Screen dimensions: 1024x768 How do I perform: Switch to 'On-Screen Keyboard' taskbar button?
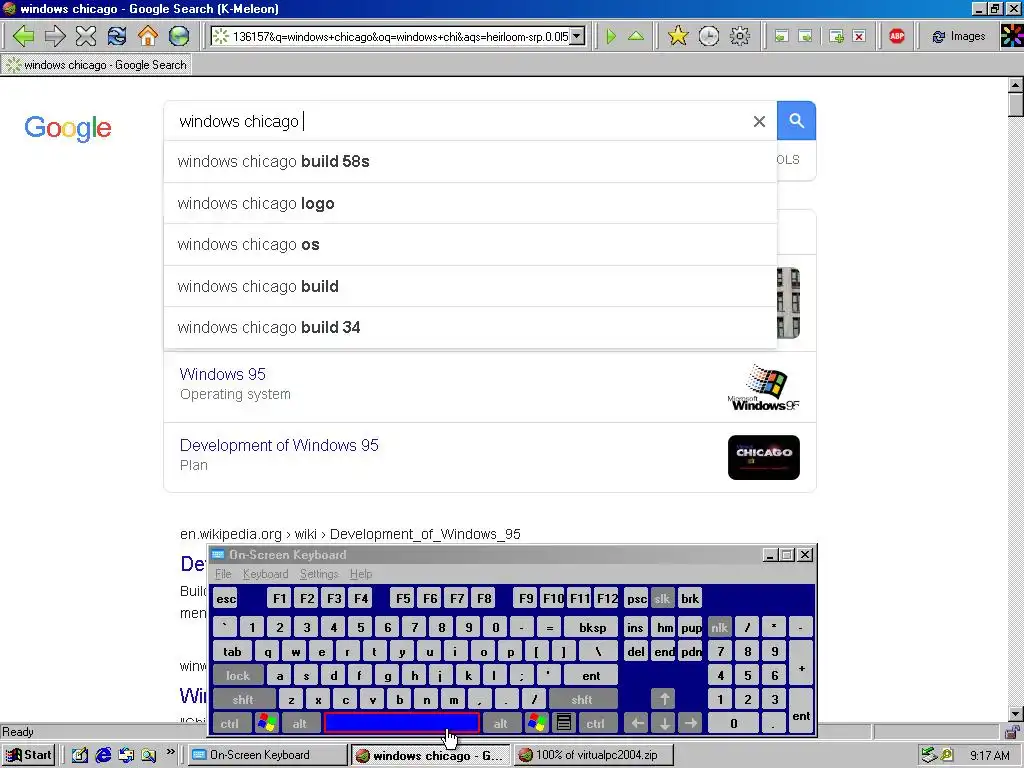[x=268, y=755]
